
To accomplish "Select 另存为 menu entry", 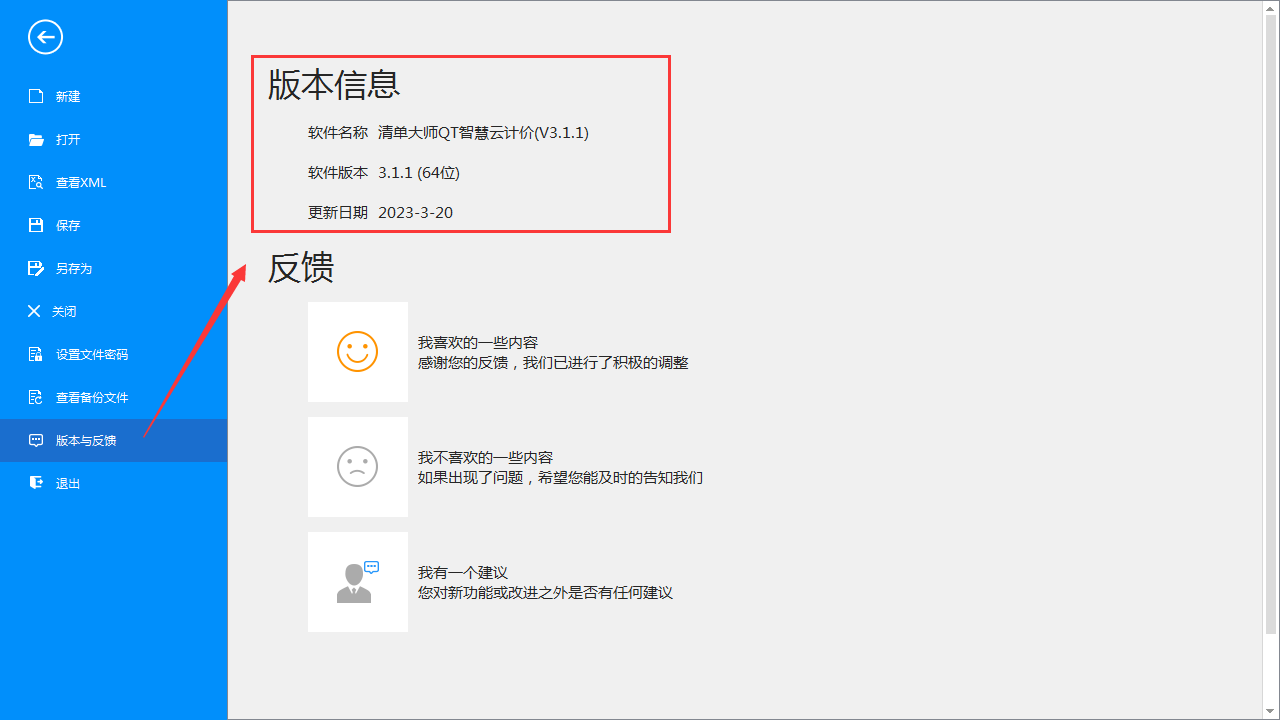I will pos(114,268).
